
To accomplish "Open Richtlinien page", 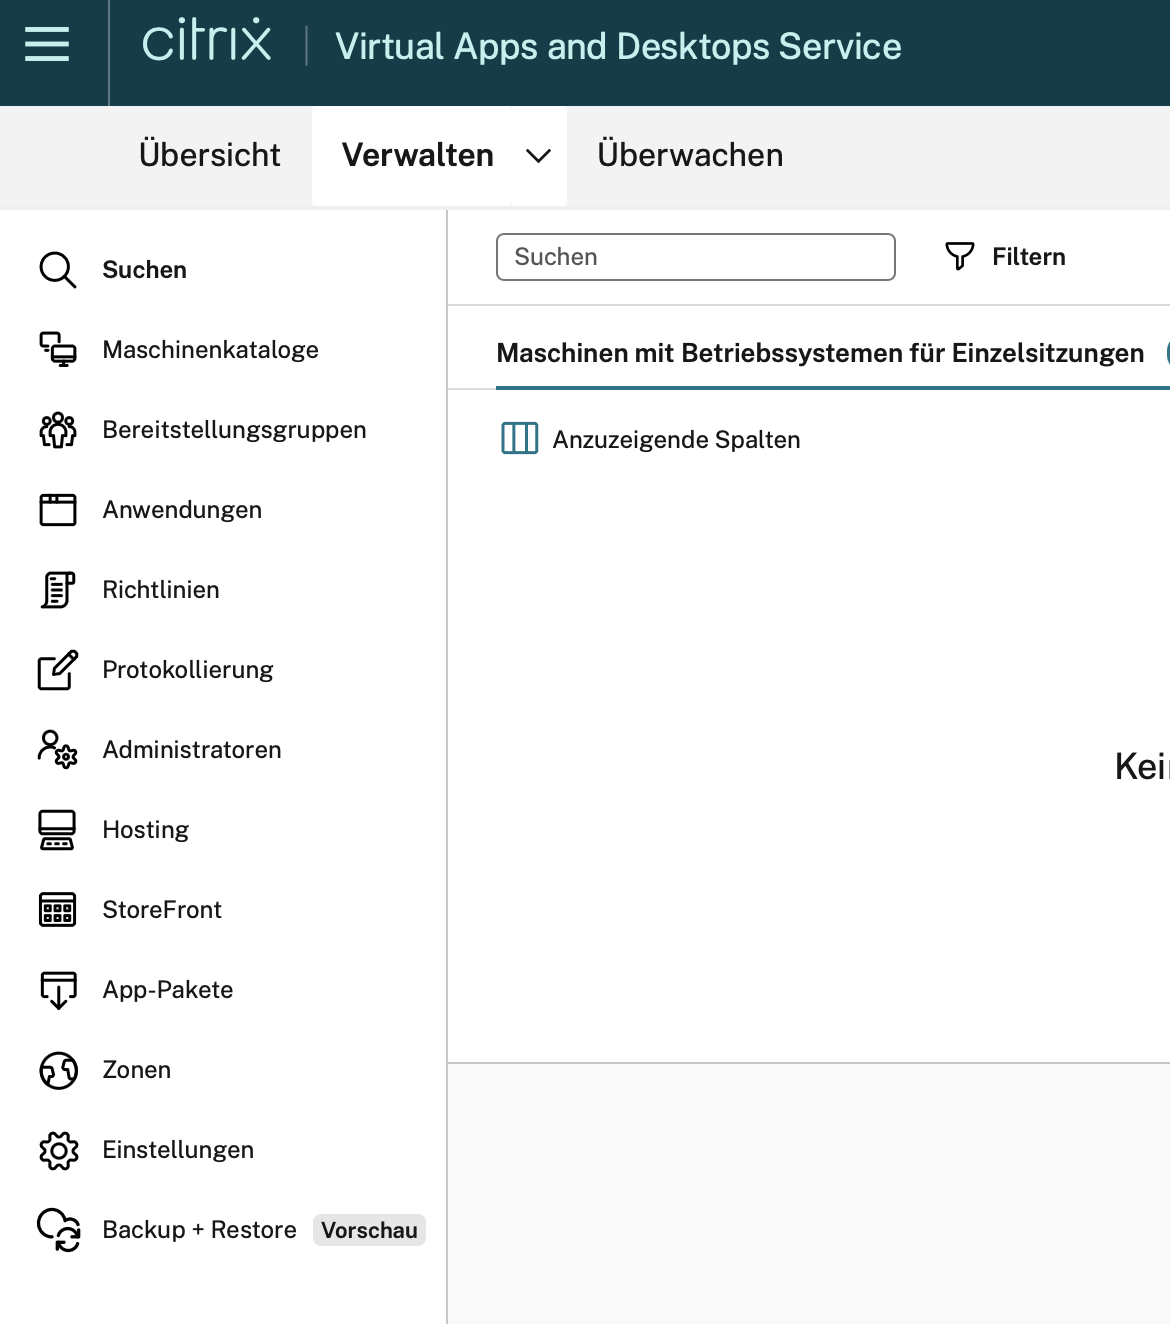I will 161,590.
